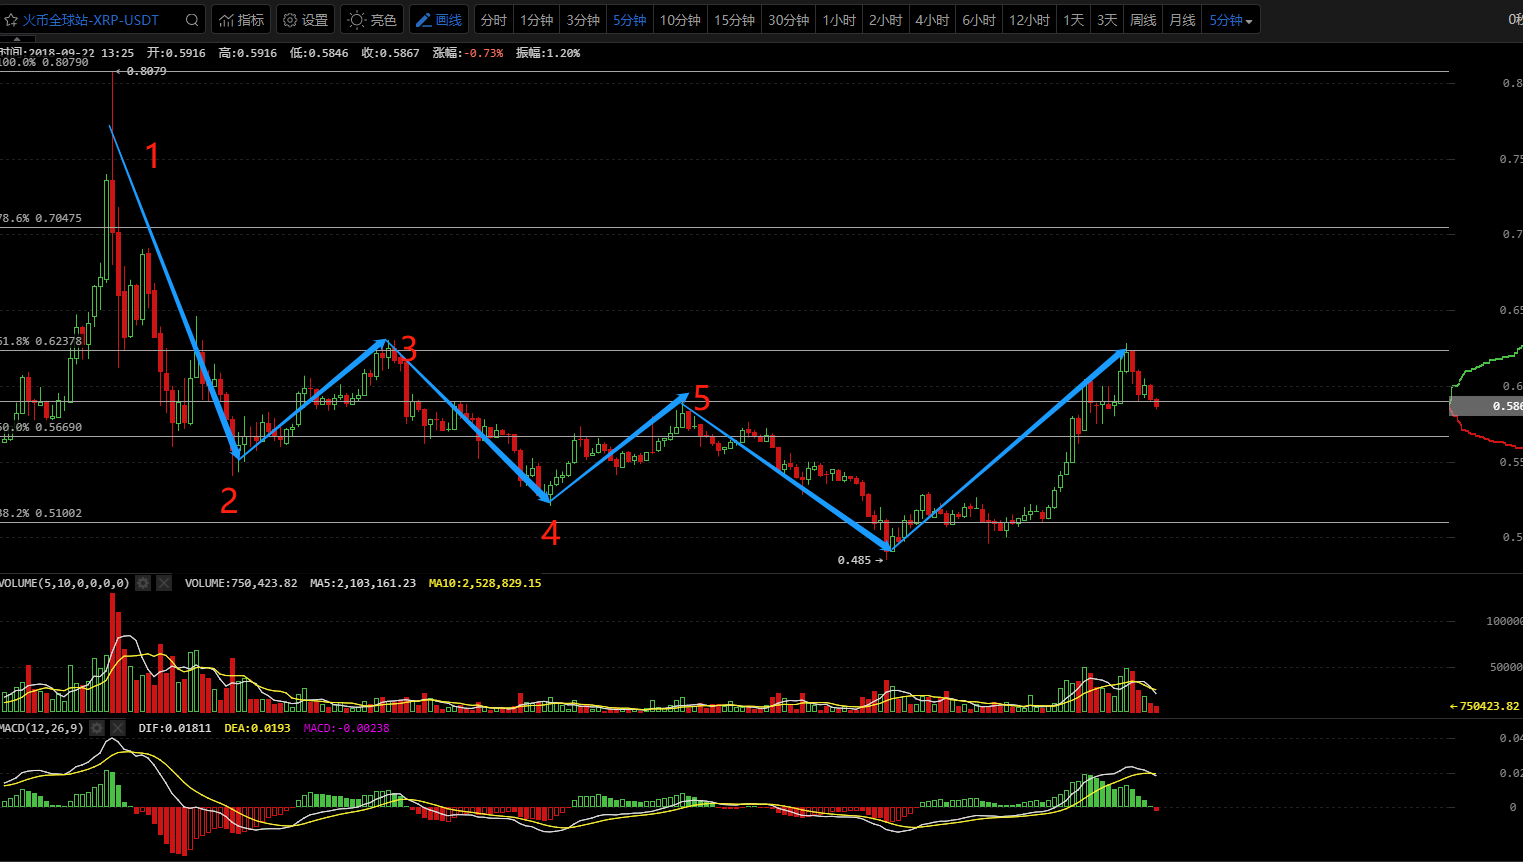The width and height of the screenshot is (1523, 862).
Task: Click the search magnifier icon
Action: [192, 20]
